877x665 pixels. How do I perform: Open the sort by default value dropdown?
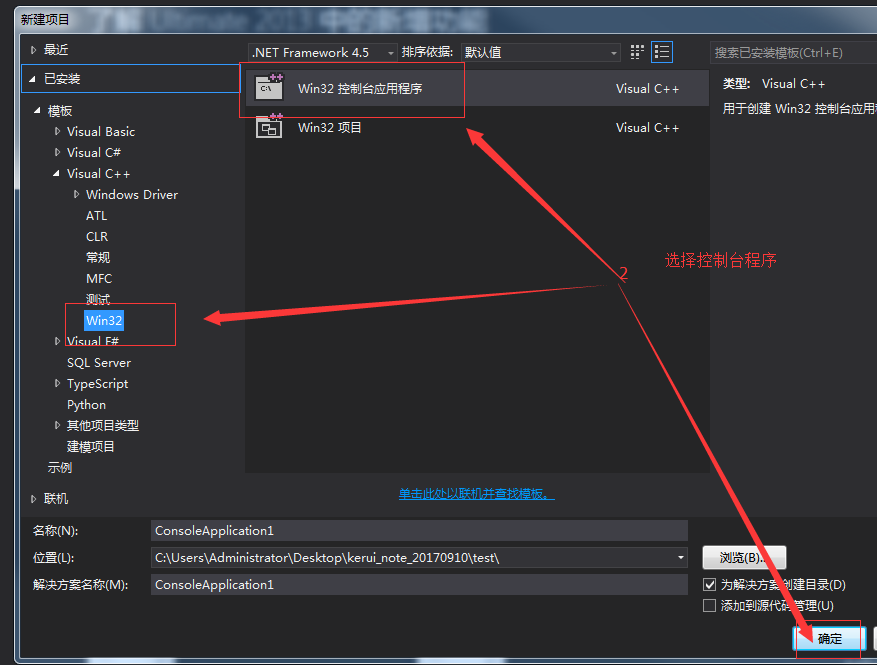click(x=540, y=53)
